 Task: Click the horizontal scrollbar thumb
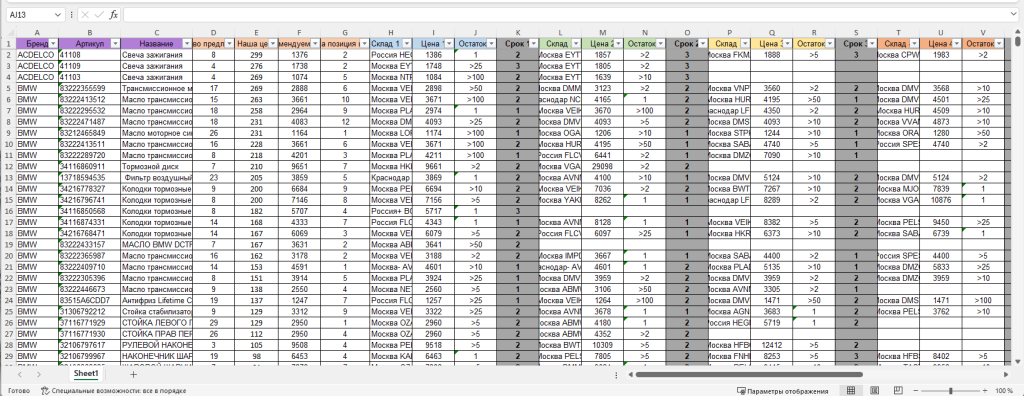(x=749, y=375)
